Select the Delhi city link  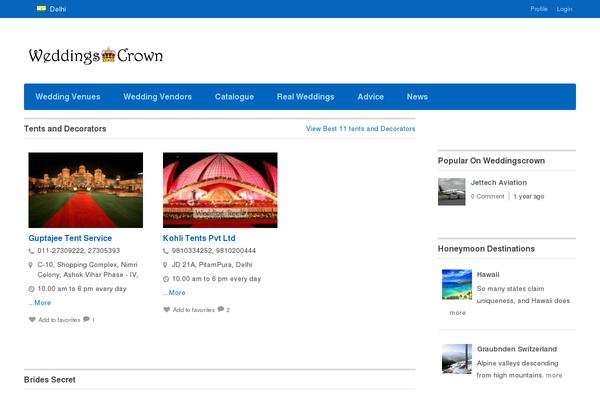58,9
